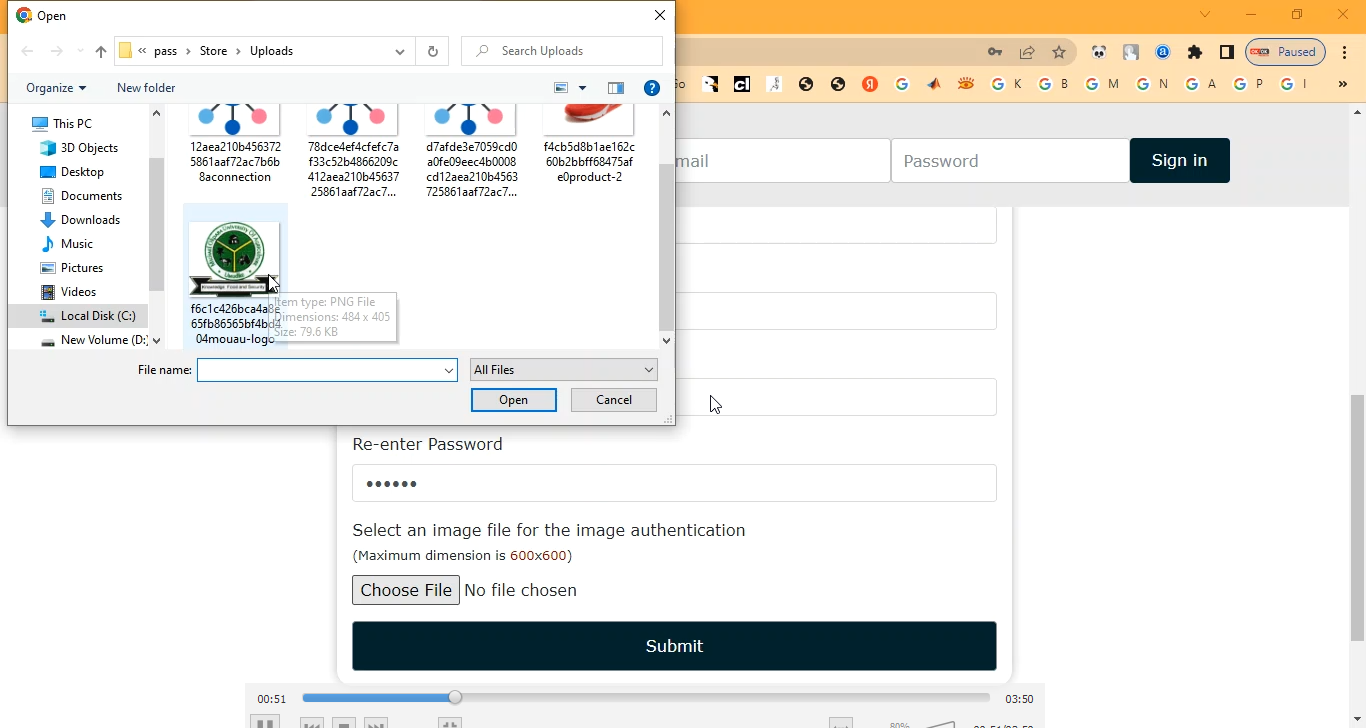1366x728 pixels.
Task: Click New folder in dialog toolbar
Action: (x=146, y=88)
